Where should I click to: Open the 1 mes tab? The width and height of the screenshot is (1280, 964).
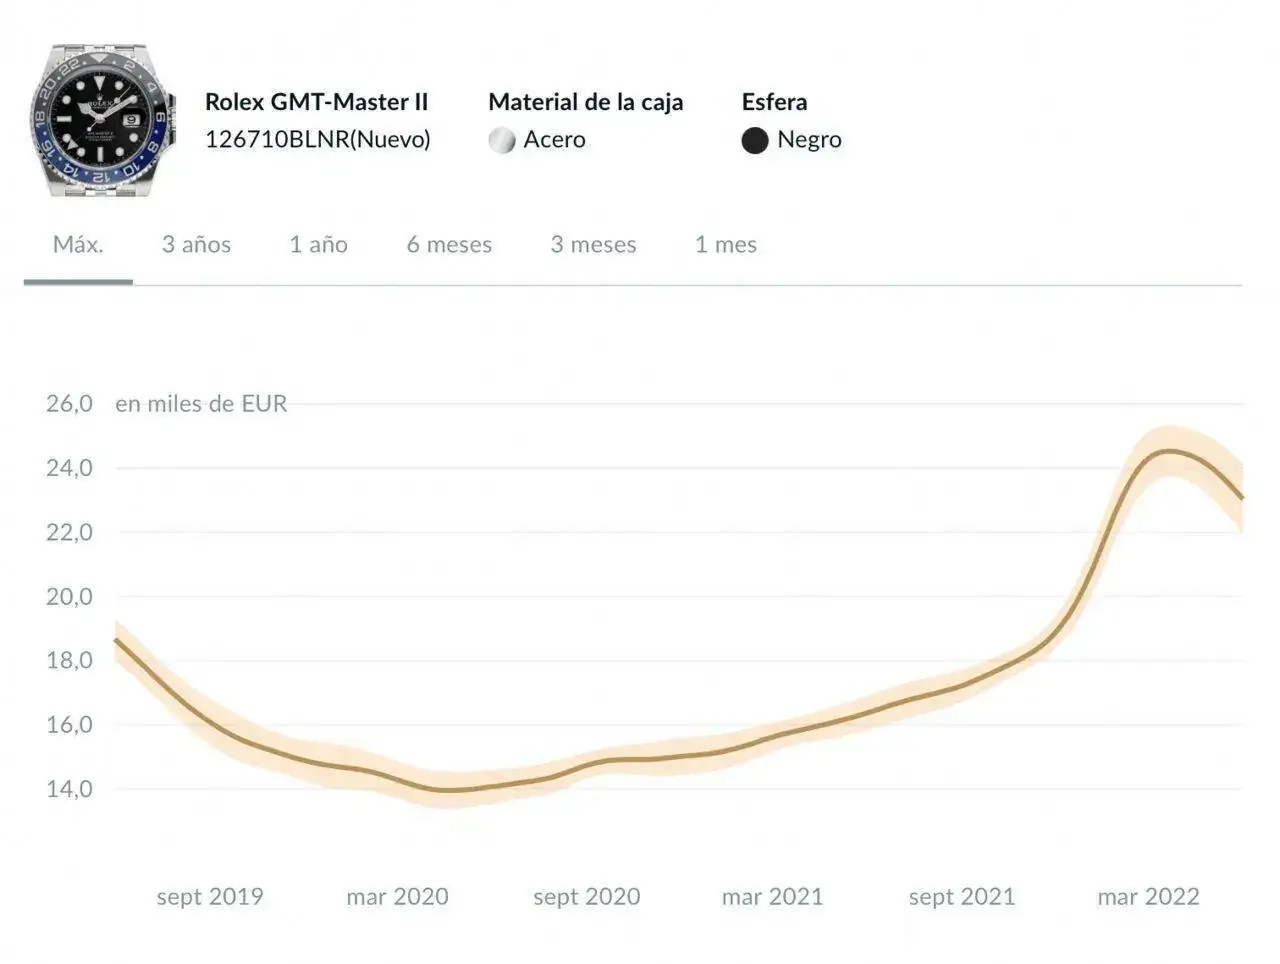[725, 245]
